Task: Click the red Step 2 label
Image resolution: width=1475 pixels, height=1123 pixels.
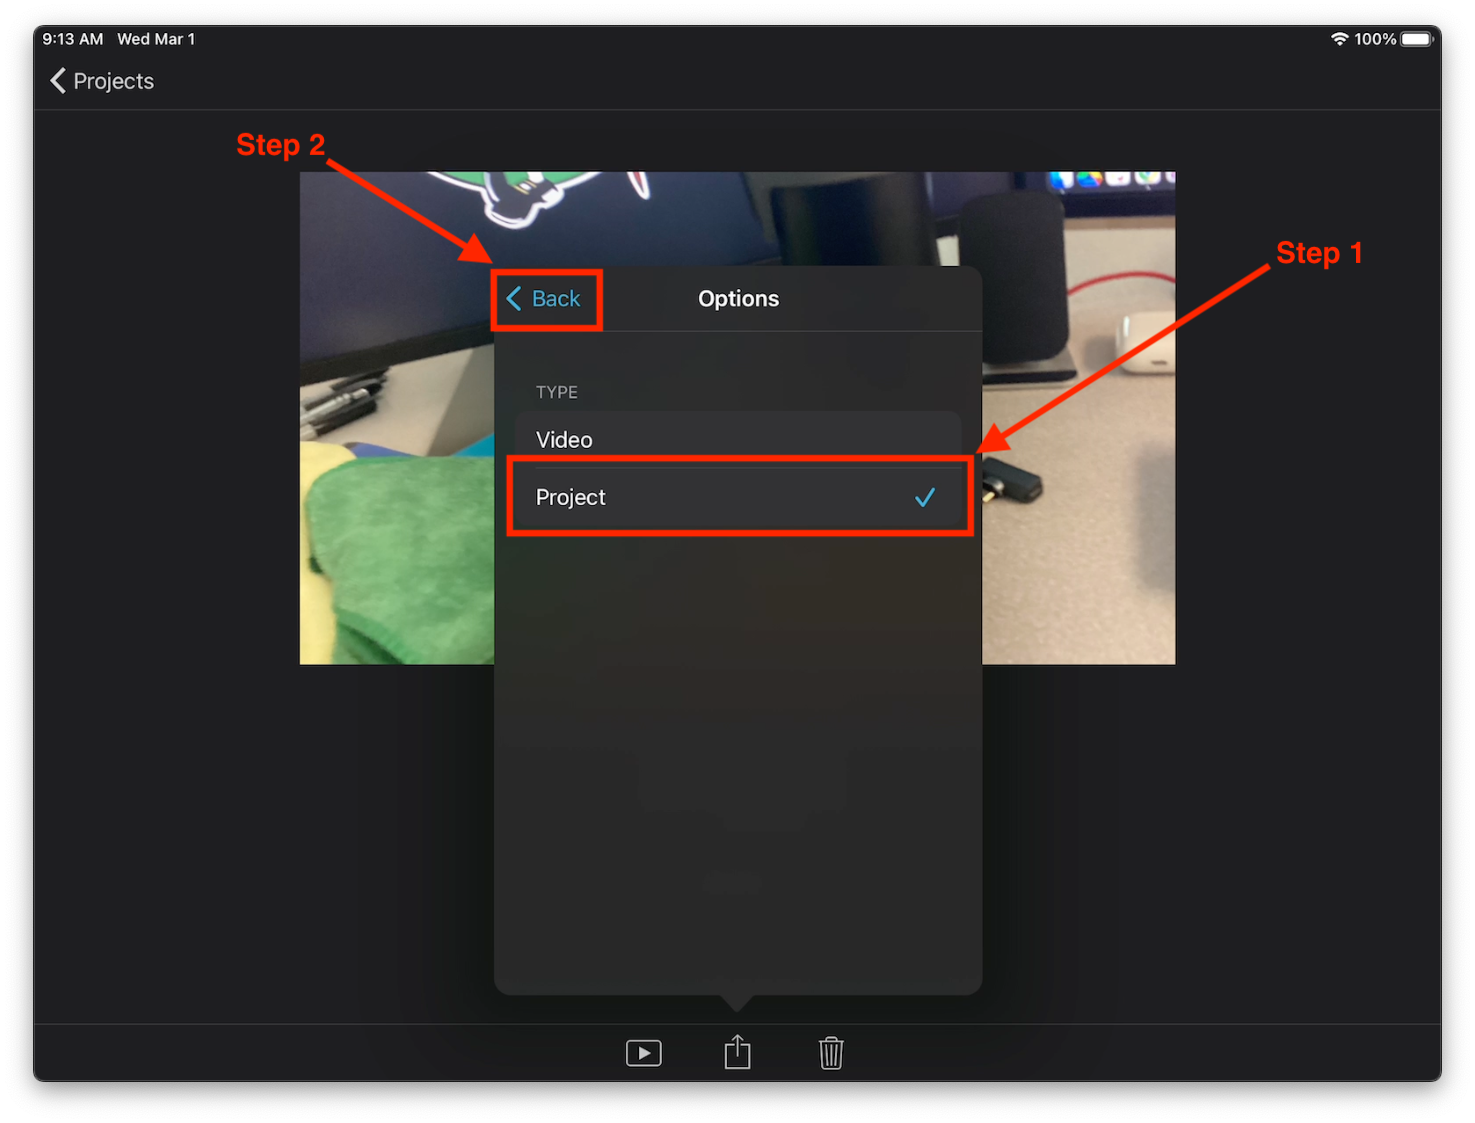Action: pyautogui.click(x=280, y=145)
